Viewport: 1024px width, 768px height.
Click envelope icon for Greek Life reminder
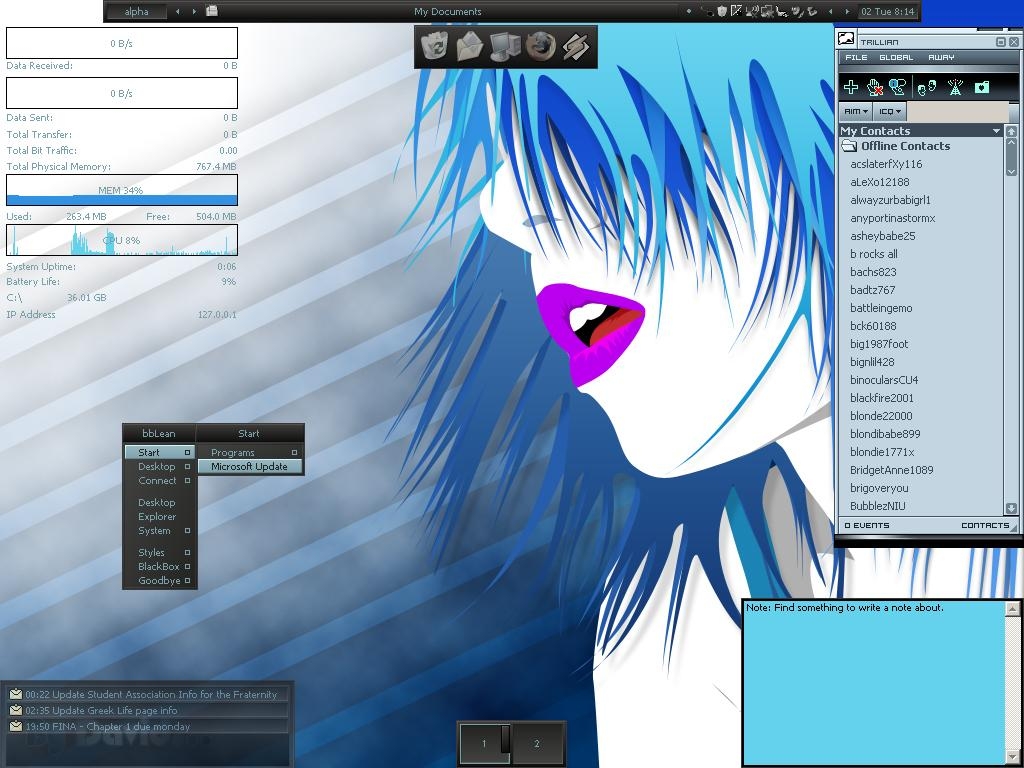[16, 710]
